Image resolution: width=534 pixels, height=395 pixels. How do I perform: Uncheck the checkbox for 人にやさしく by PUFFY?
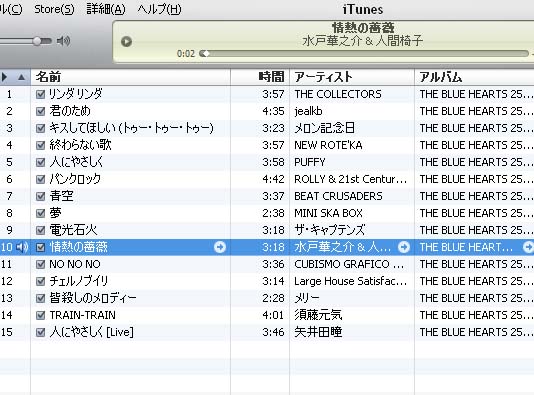click(x=41, y=162)
